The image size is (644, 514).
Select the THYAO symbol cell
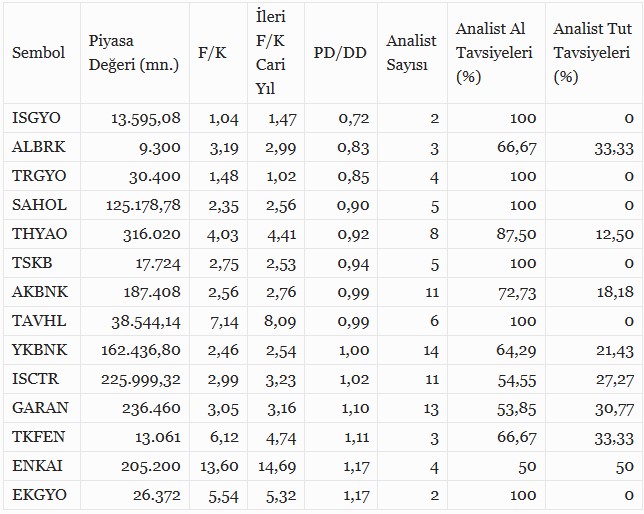click(x=38, y=234)
